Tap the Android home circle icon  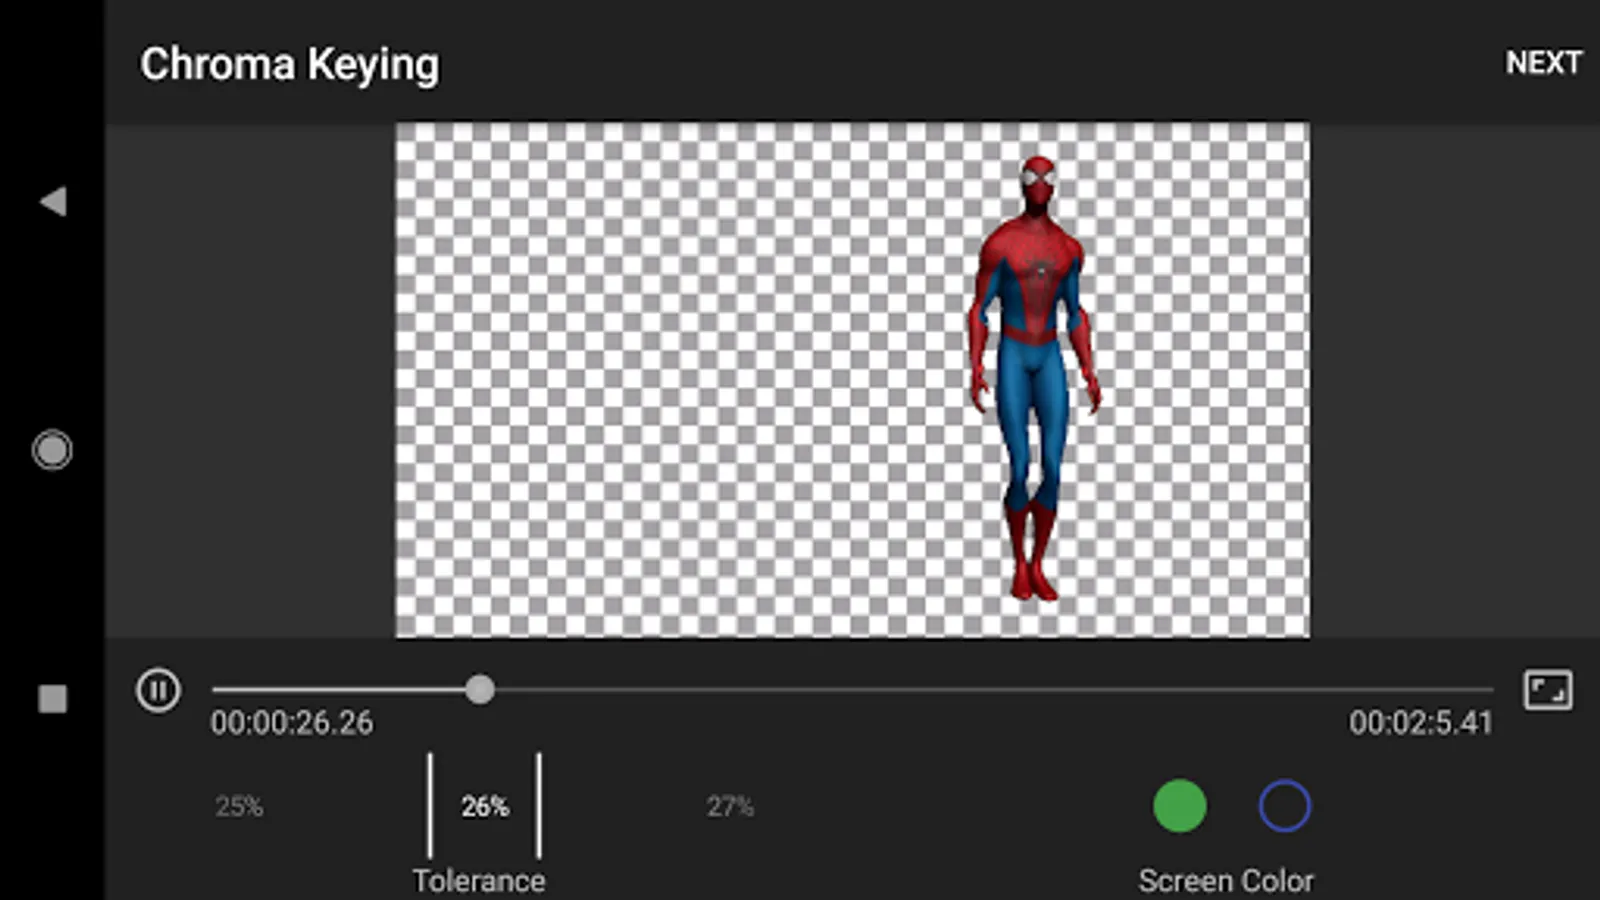point(52,450)
